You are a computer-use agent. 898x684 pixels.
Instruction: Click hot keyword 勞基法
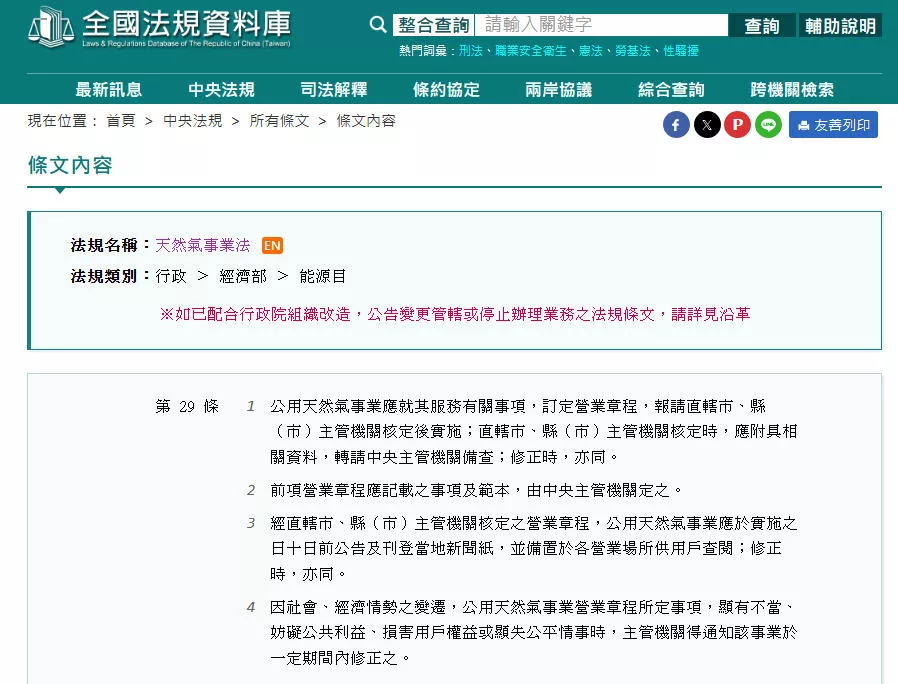pos(633,50)
